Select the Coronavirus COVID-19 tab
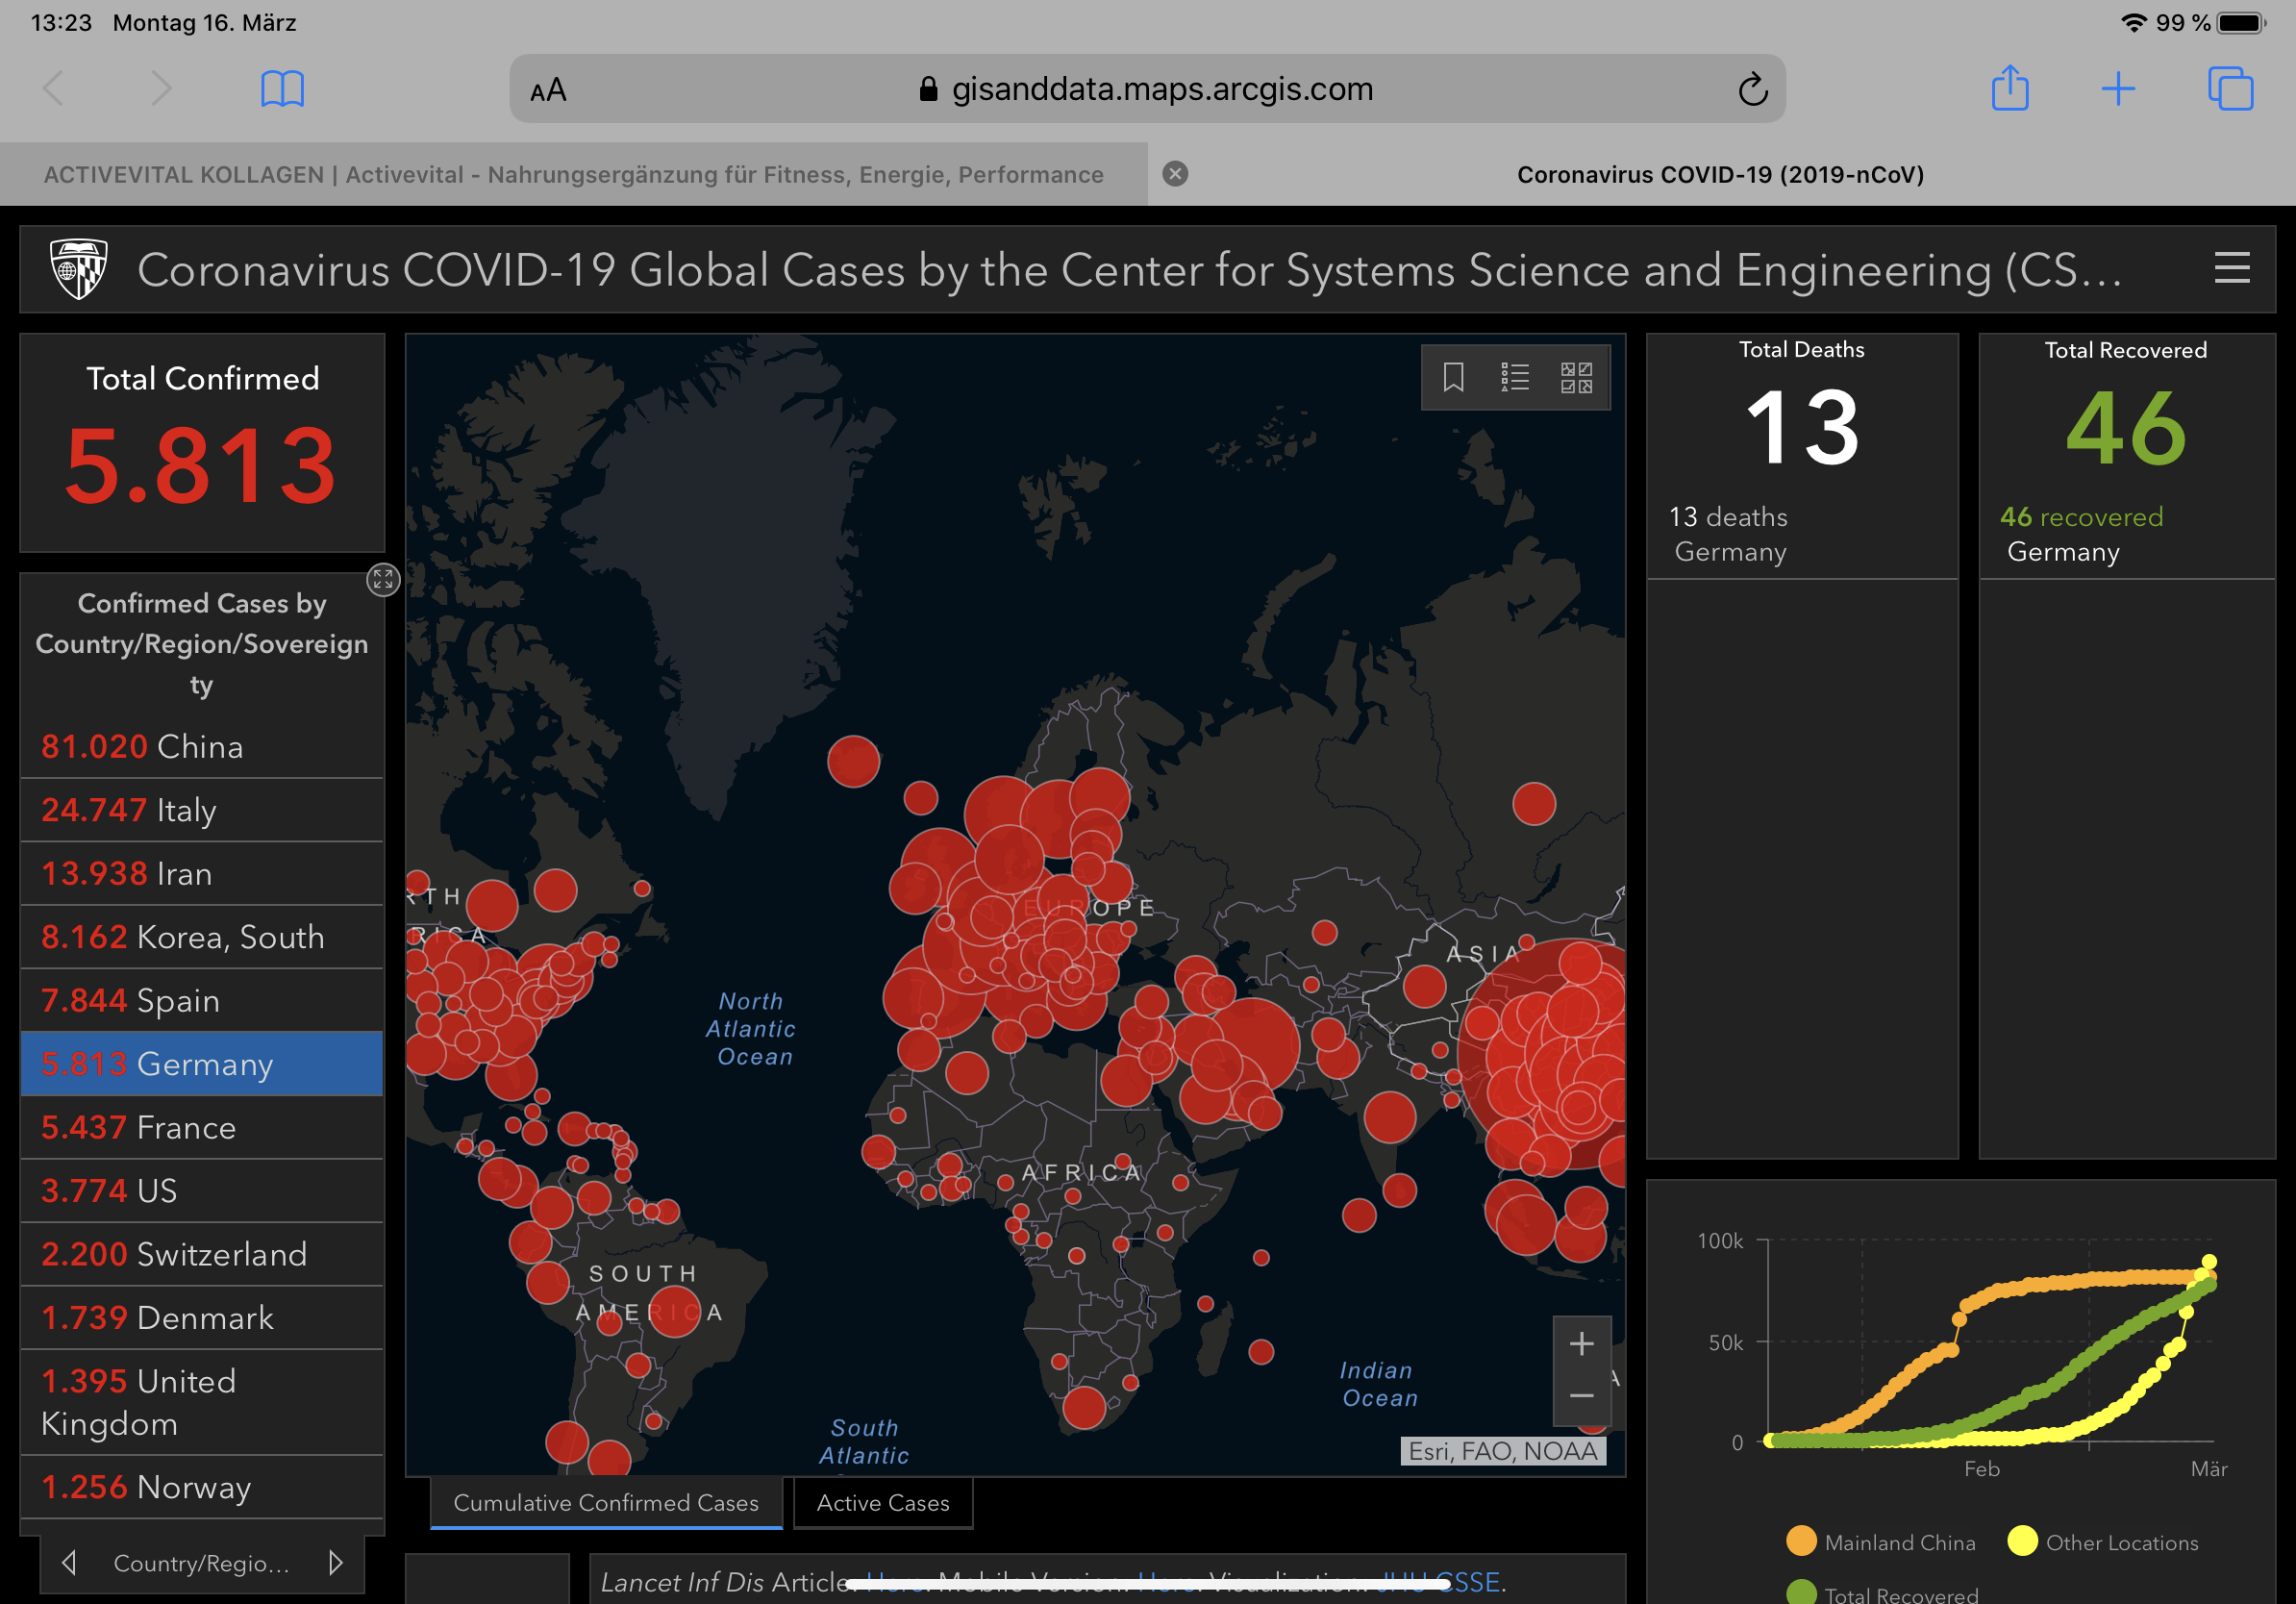 point(1720,174)
